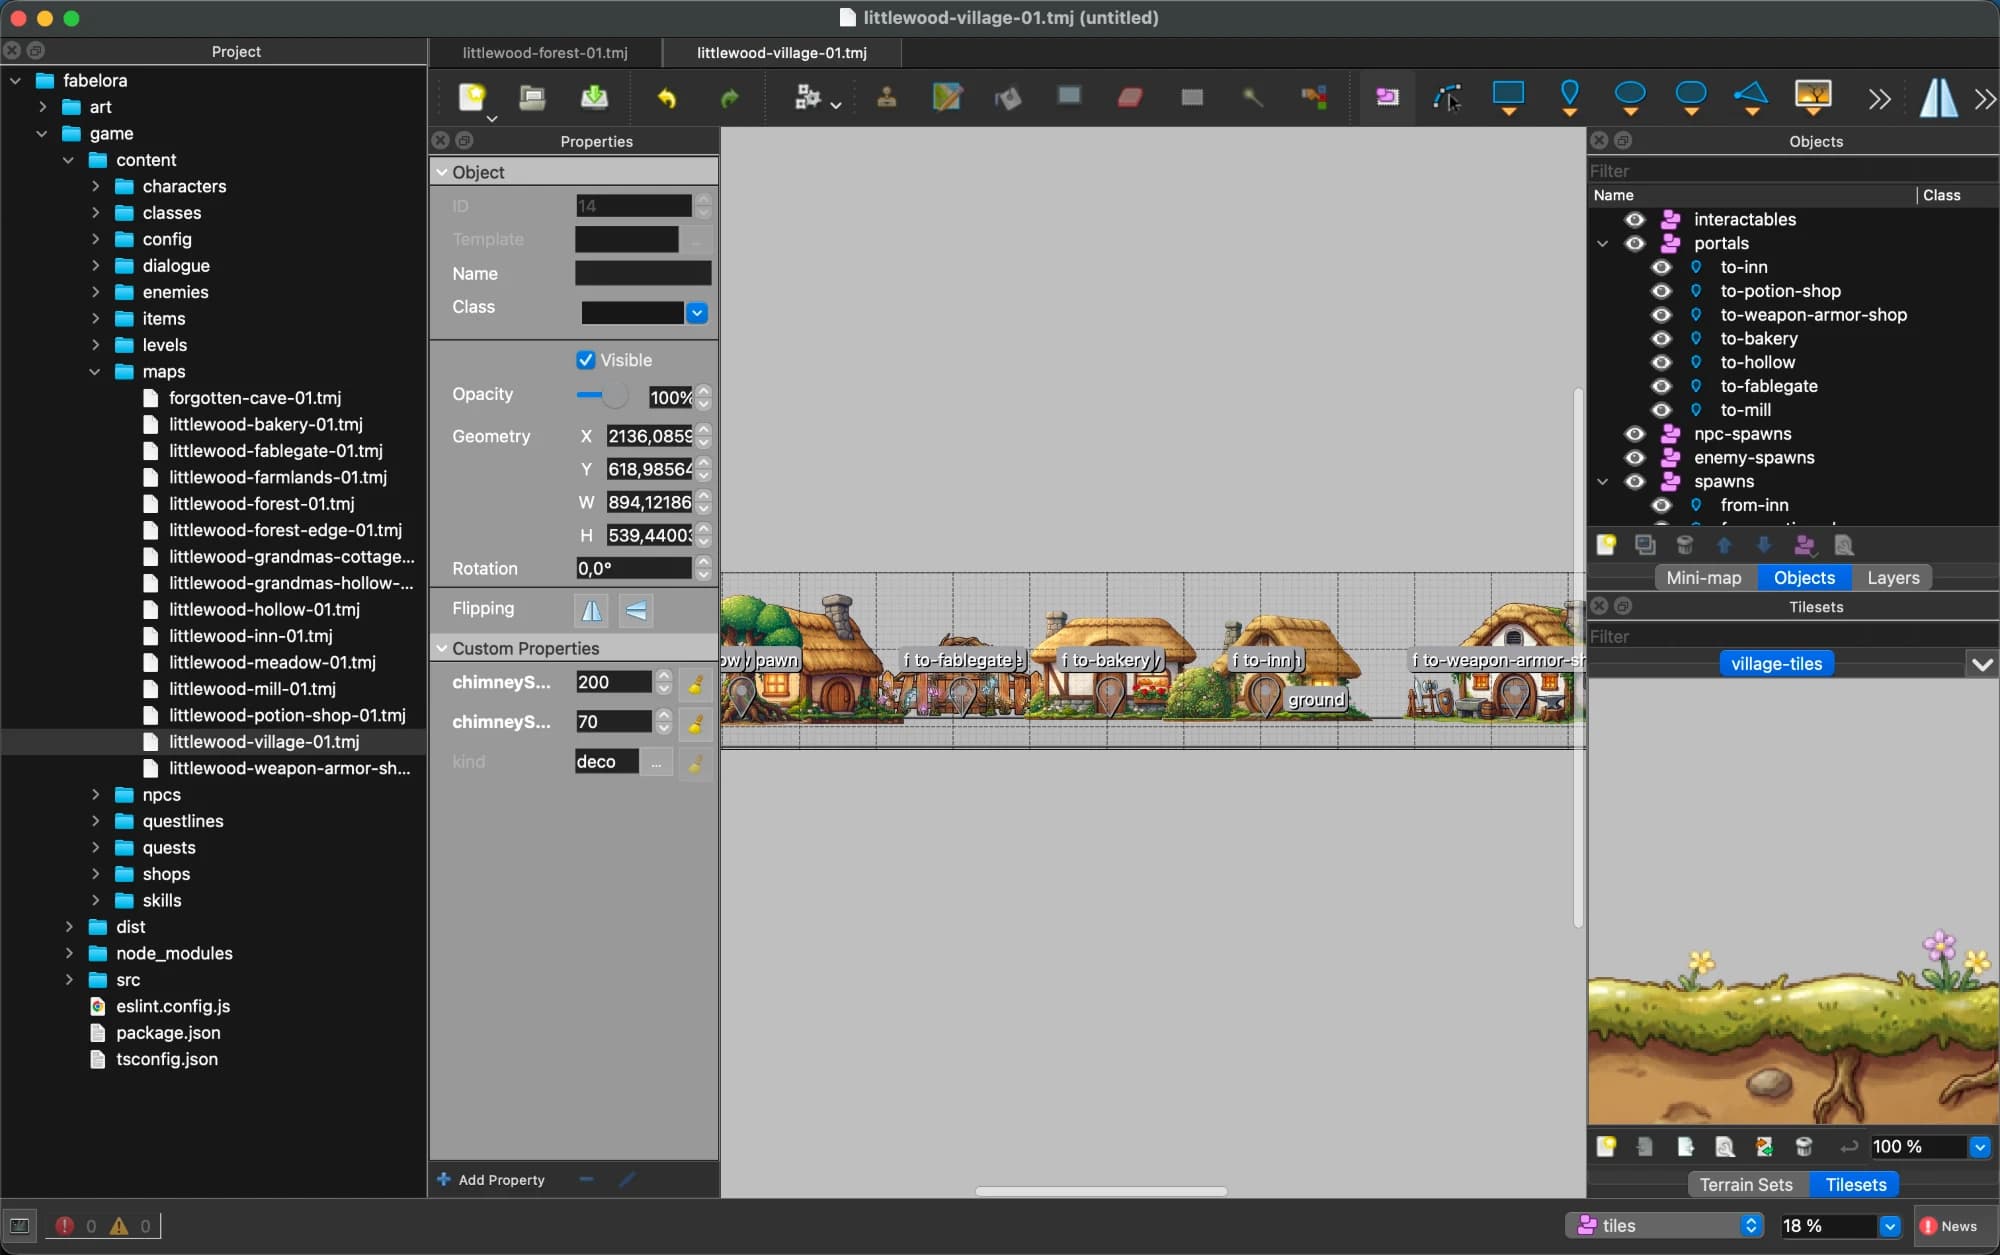The width and height of the screenshot is (2000, 1255).
Task: Hide the to-inn portal object
Action: [1661, 267]
